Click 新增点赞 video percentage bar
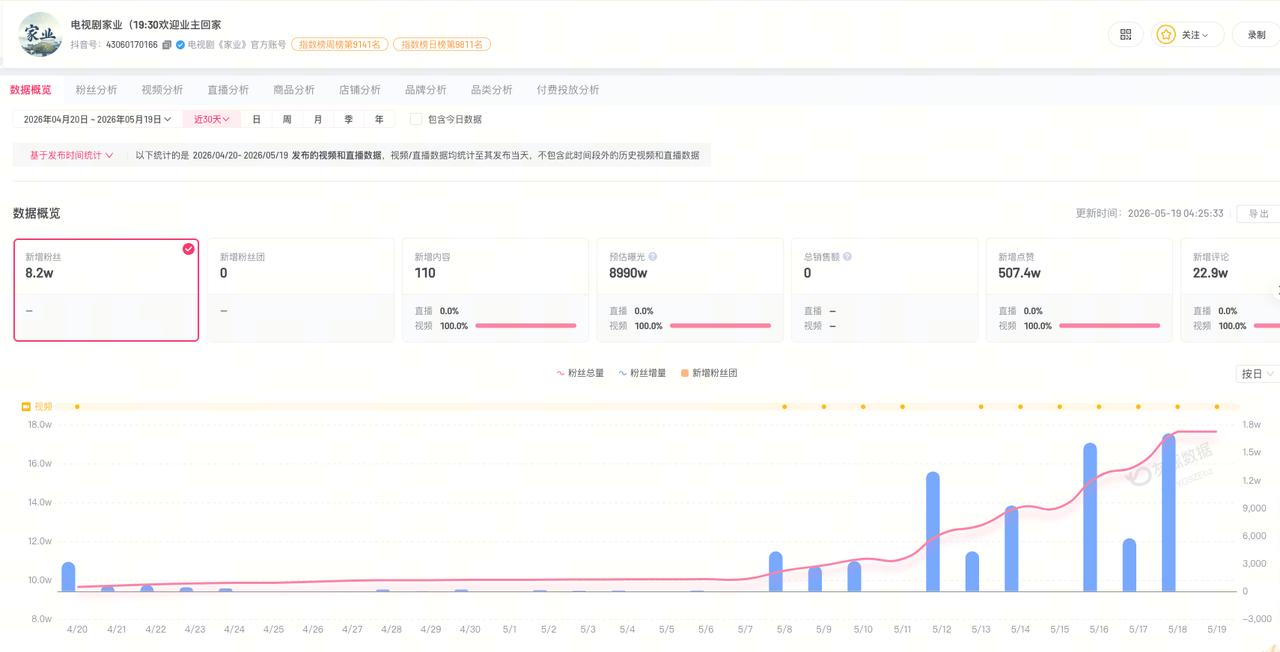Screen dimensions: 1280x652 click(x=1109, y=326)
